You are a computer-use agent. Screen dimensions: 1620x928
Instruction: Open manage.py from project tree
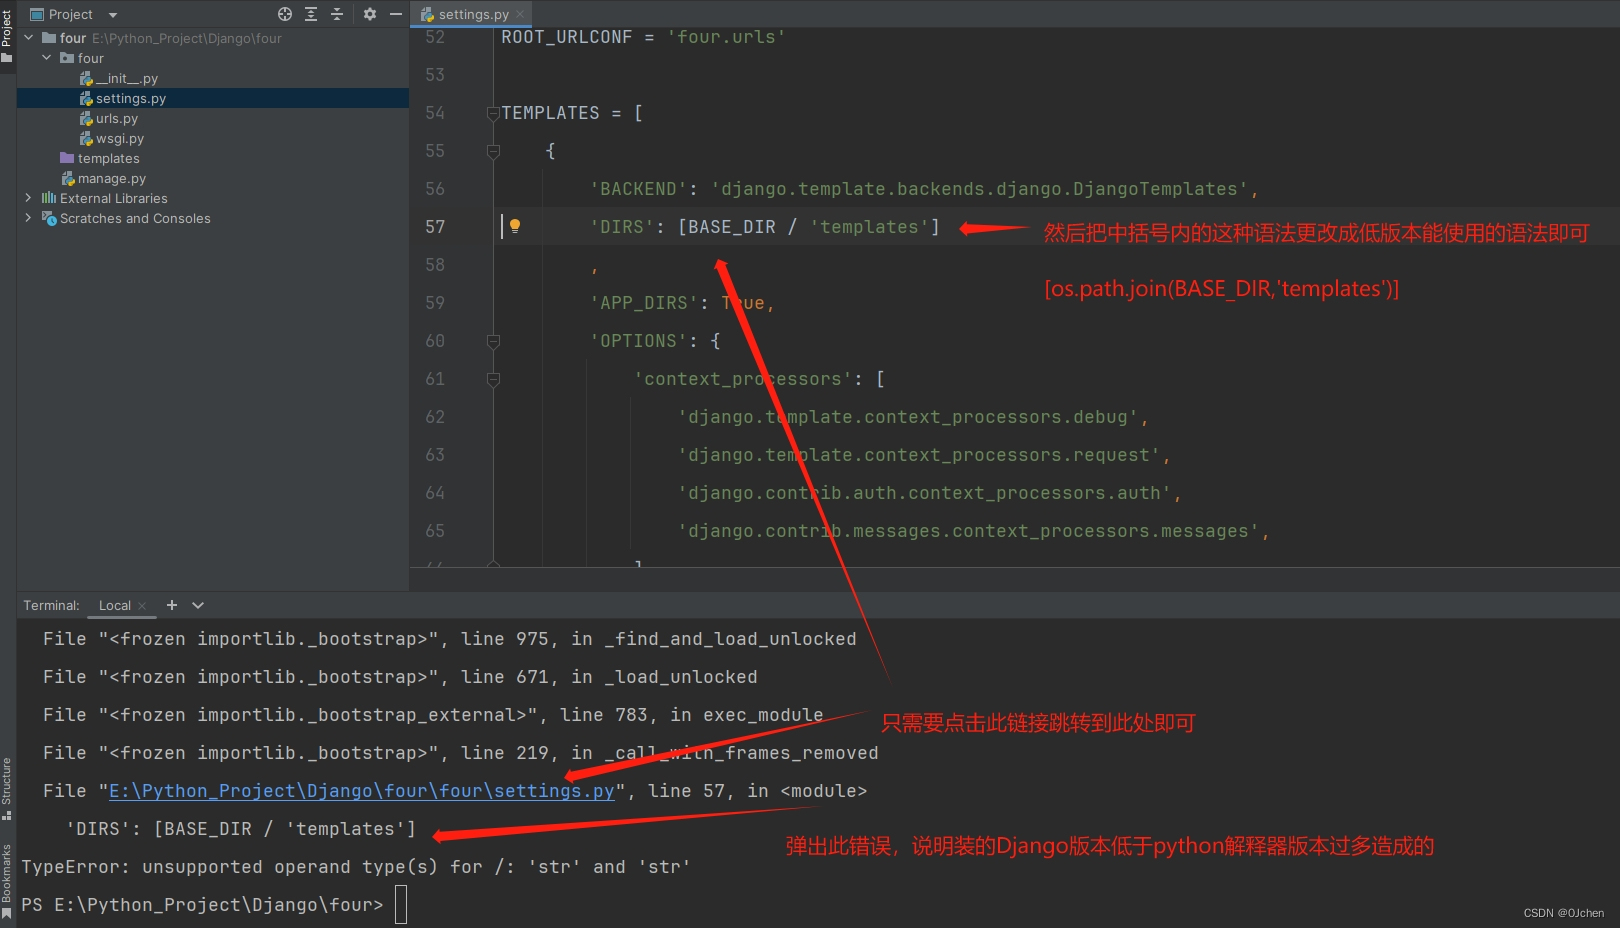[x=112, y=178]
